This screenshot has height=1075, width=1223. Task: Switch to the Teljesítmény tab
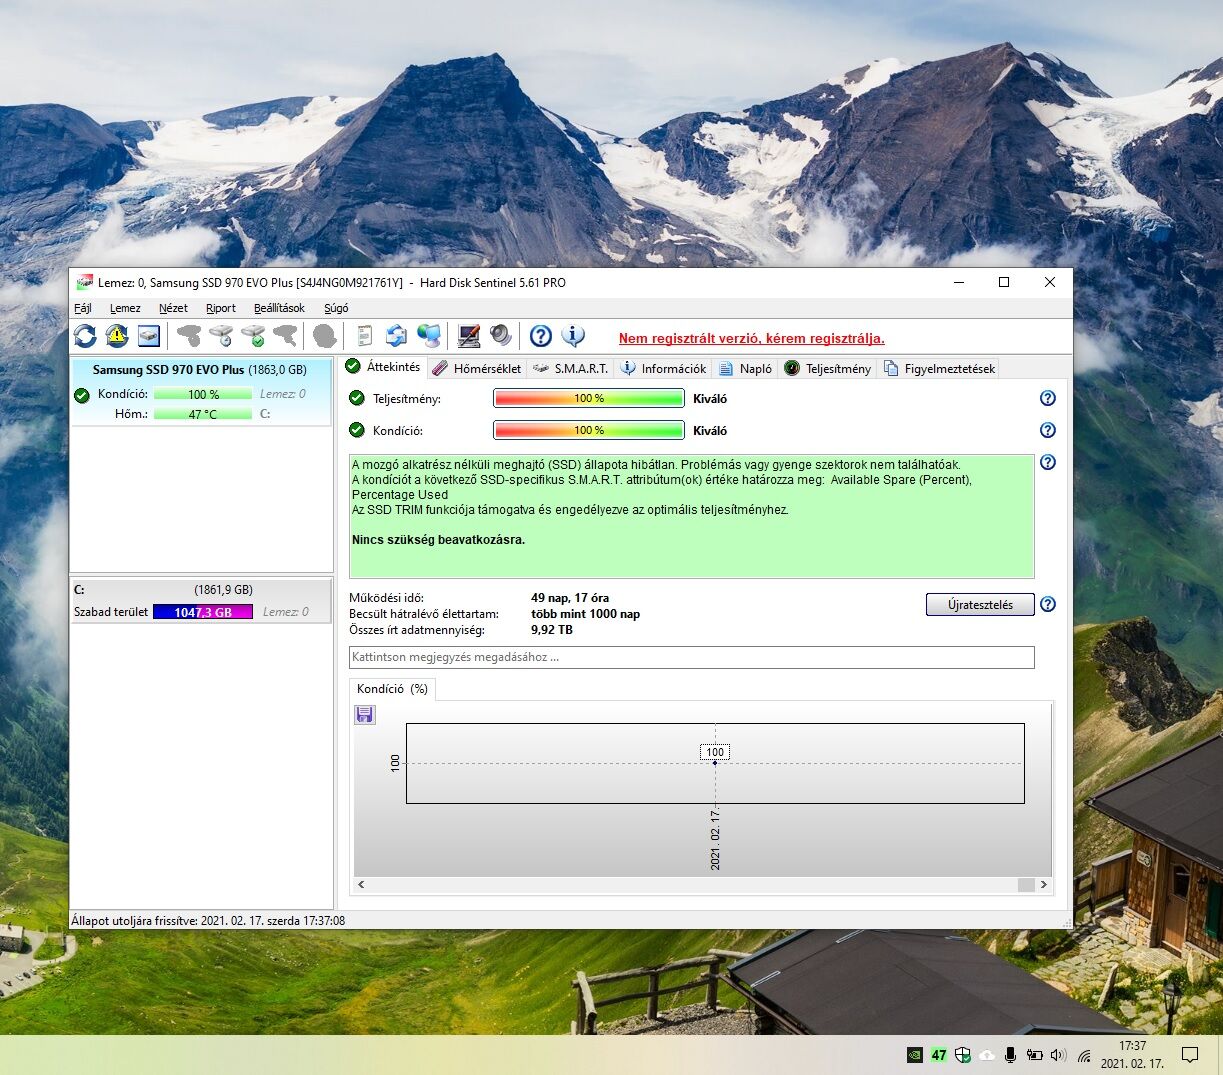[828, 368]
